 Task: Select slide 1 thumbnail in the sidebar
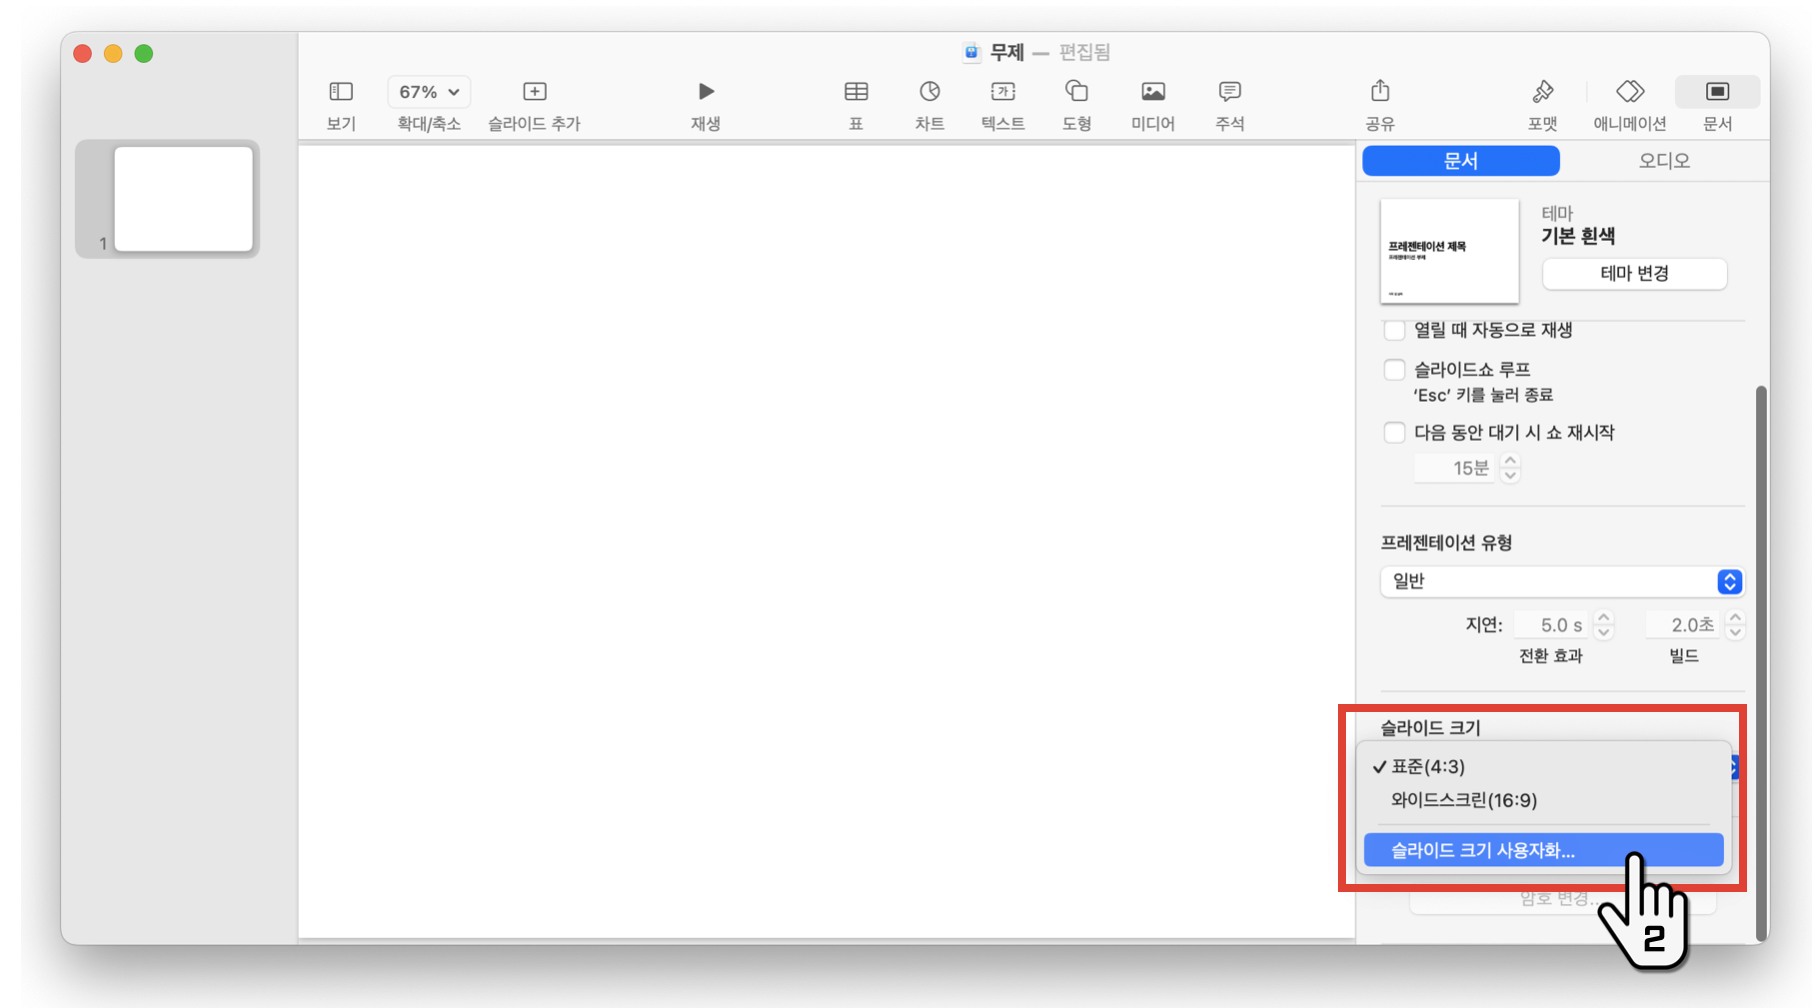[183, 197]
